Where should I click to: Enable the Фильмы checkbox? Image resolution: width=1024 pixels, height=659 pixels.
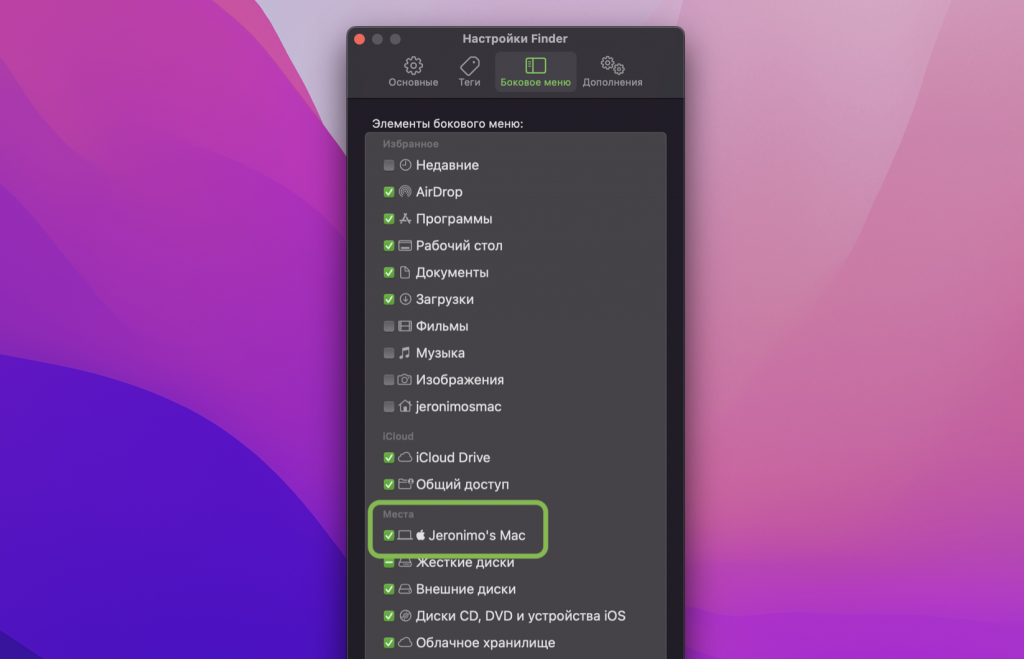pos(389,326)
